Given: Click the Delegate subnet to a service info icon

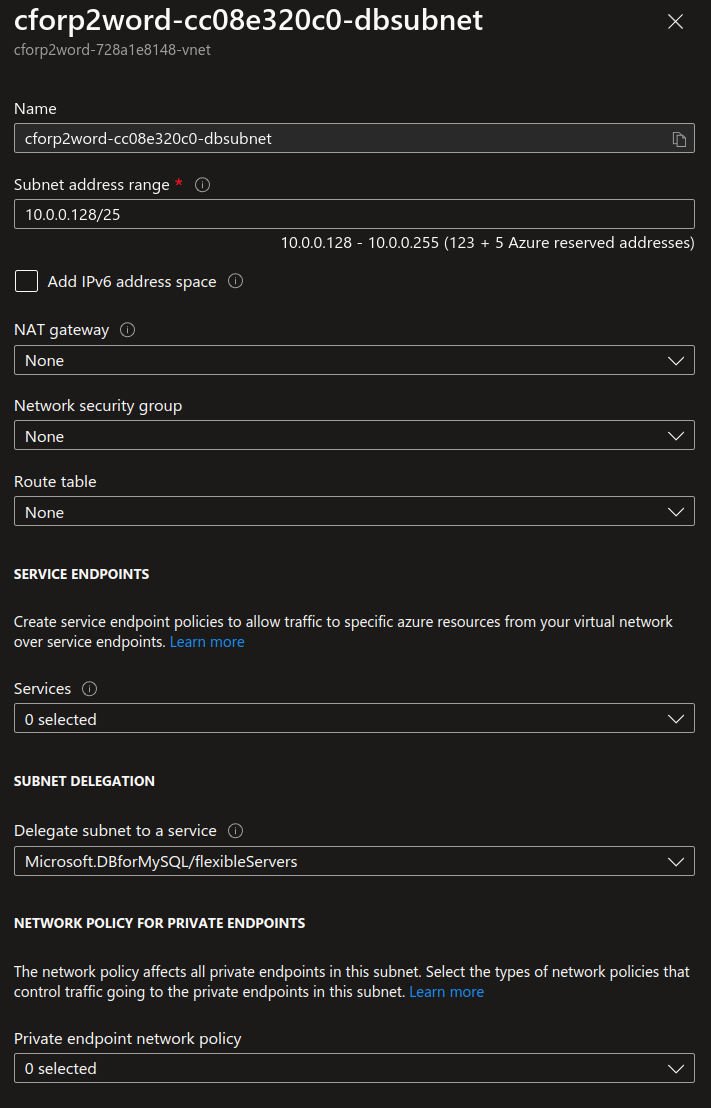Looking at the screenshot, I should point(233,830).
